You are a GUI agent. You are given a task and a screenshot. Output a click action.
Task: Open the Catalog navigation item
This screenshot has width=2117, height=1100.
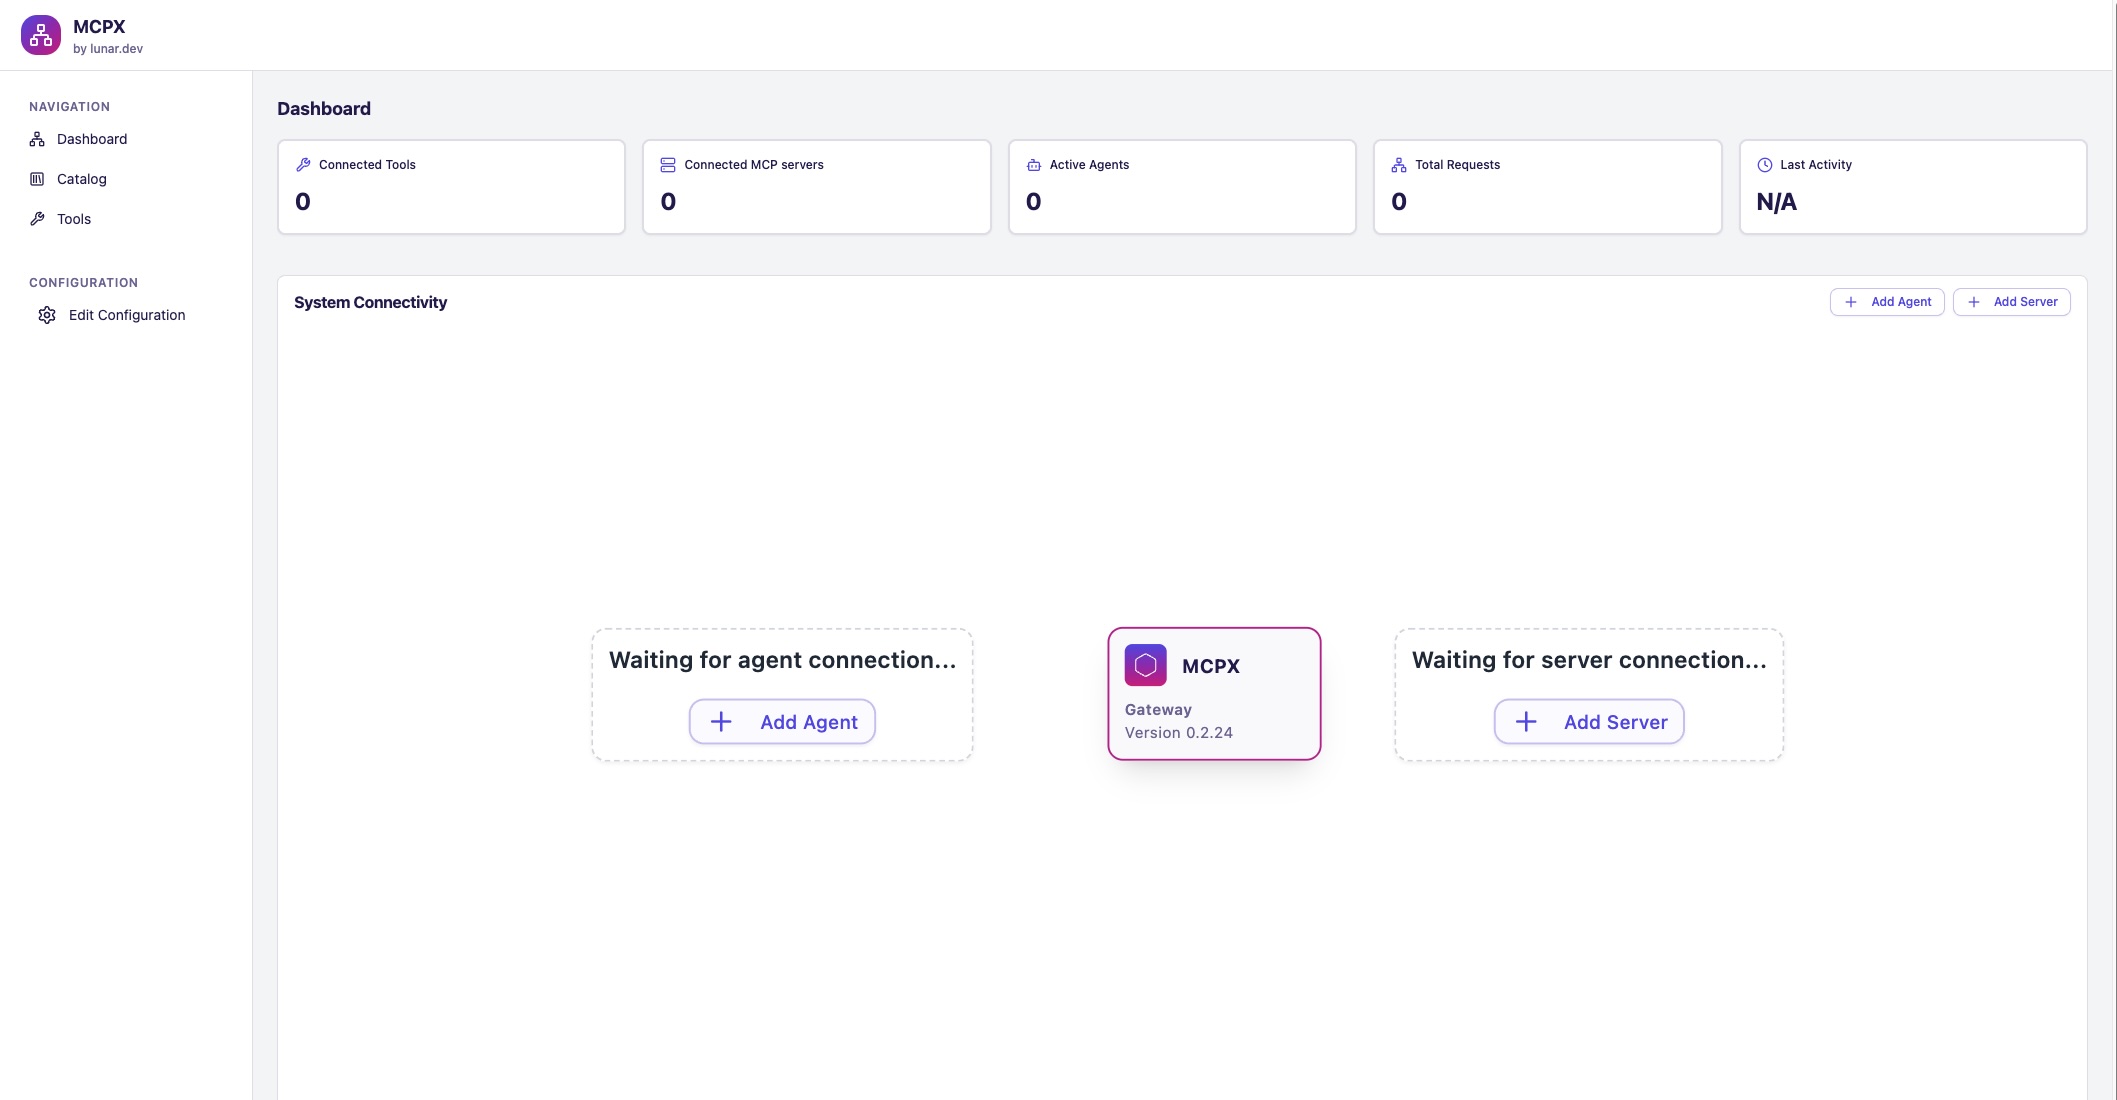(82, 179)
